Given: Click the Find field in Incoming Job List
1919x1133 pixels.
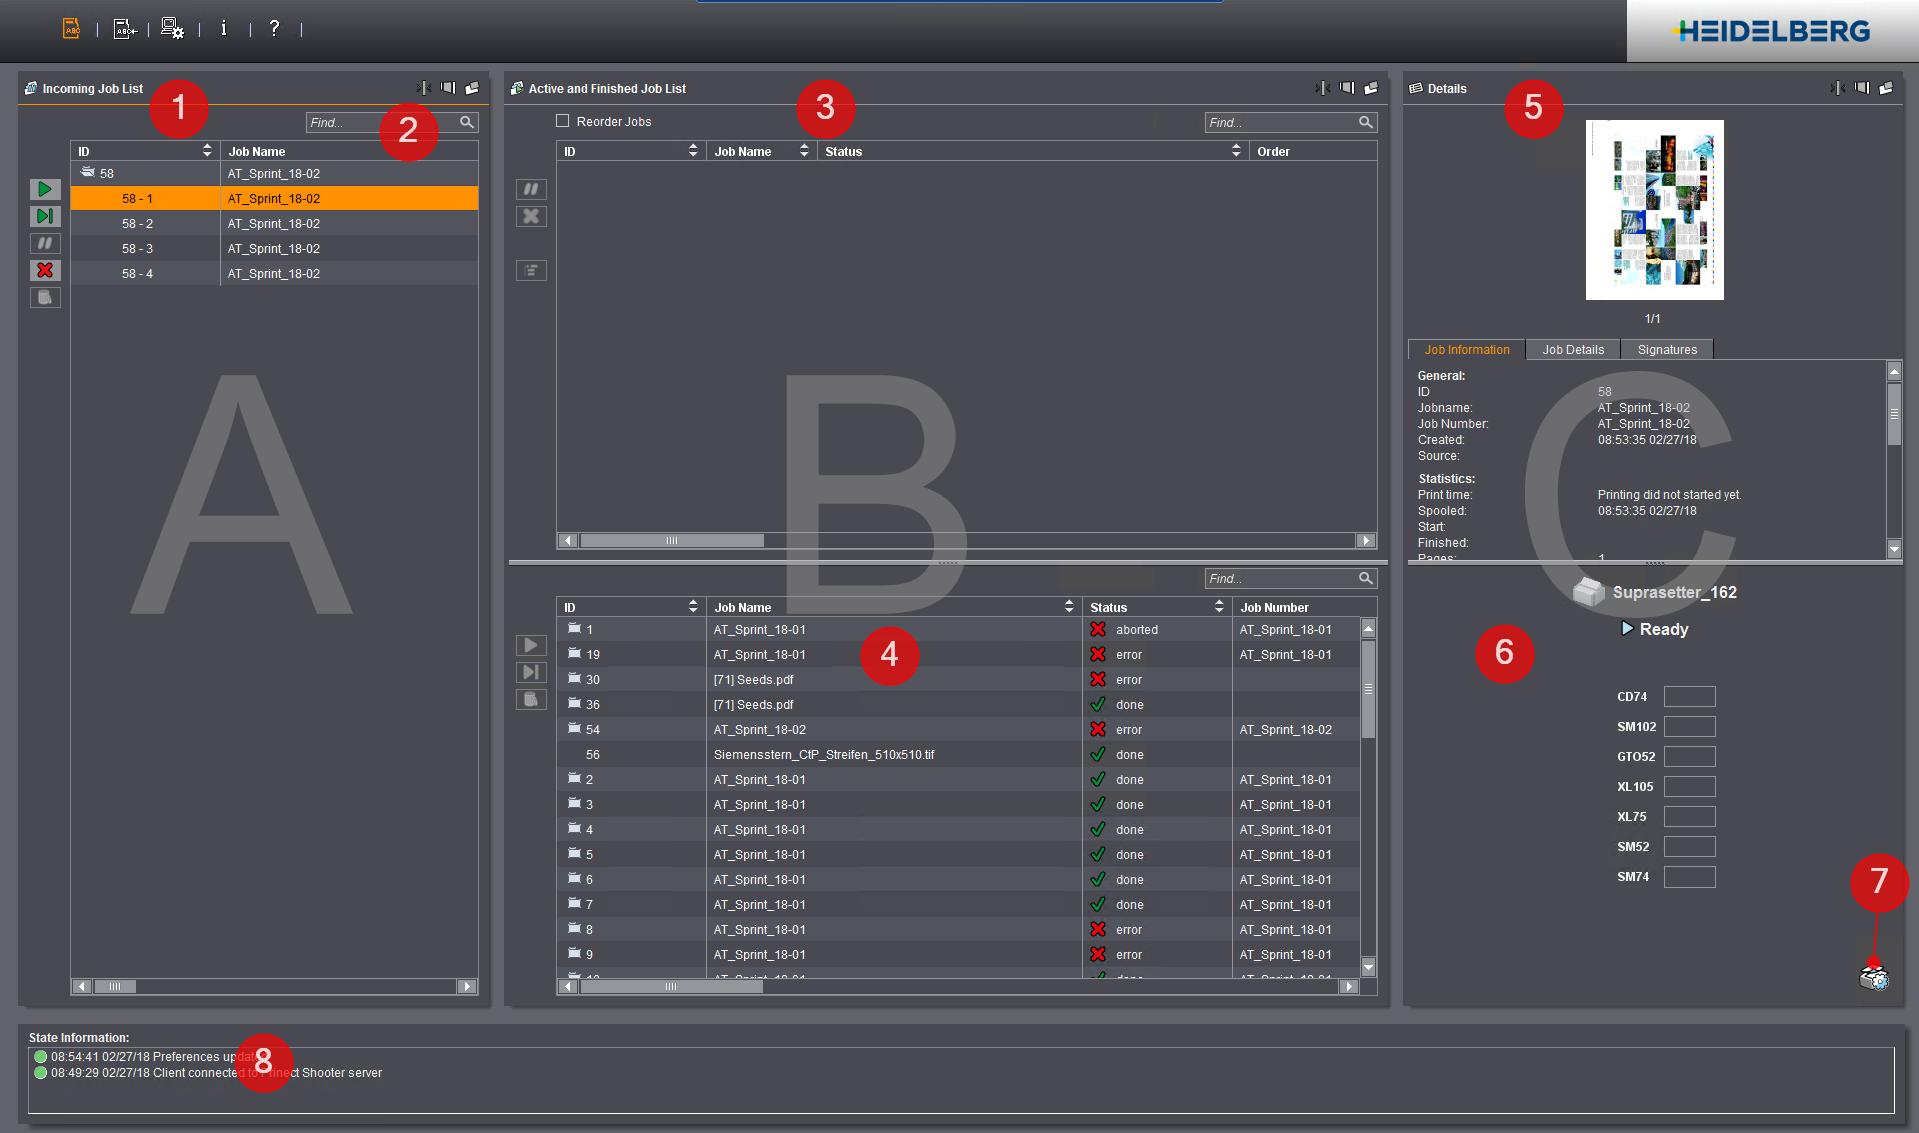Looking at the screenshot, I should point(380,122).
